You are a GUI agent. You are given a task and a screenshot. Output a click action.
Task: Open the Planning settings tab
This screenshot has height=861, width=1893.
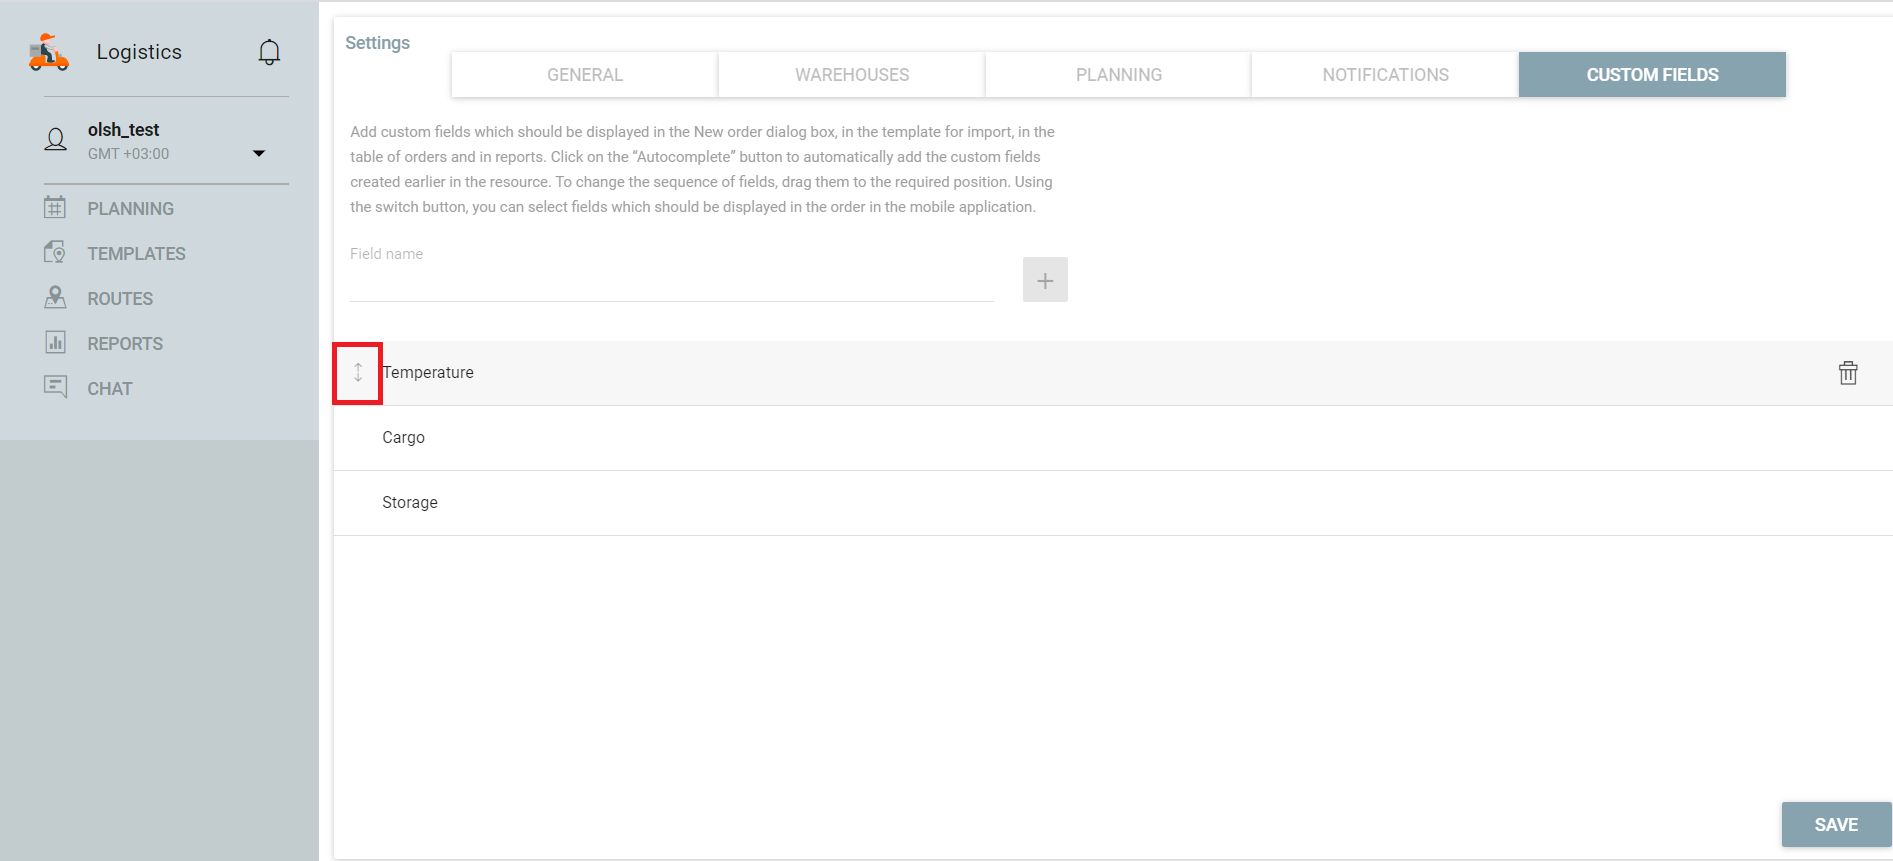pos(1118,75)
